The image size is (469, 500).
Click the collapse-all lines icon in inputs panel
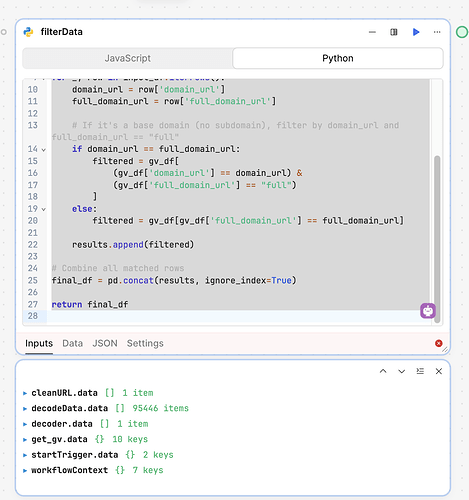click(x=420, y=371)
